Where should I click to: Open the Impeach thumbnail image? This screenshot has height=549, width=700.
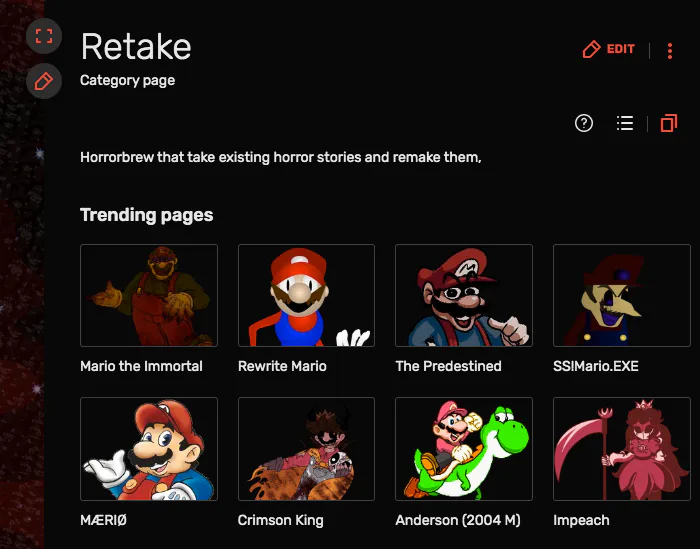coord(621,449)
